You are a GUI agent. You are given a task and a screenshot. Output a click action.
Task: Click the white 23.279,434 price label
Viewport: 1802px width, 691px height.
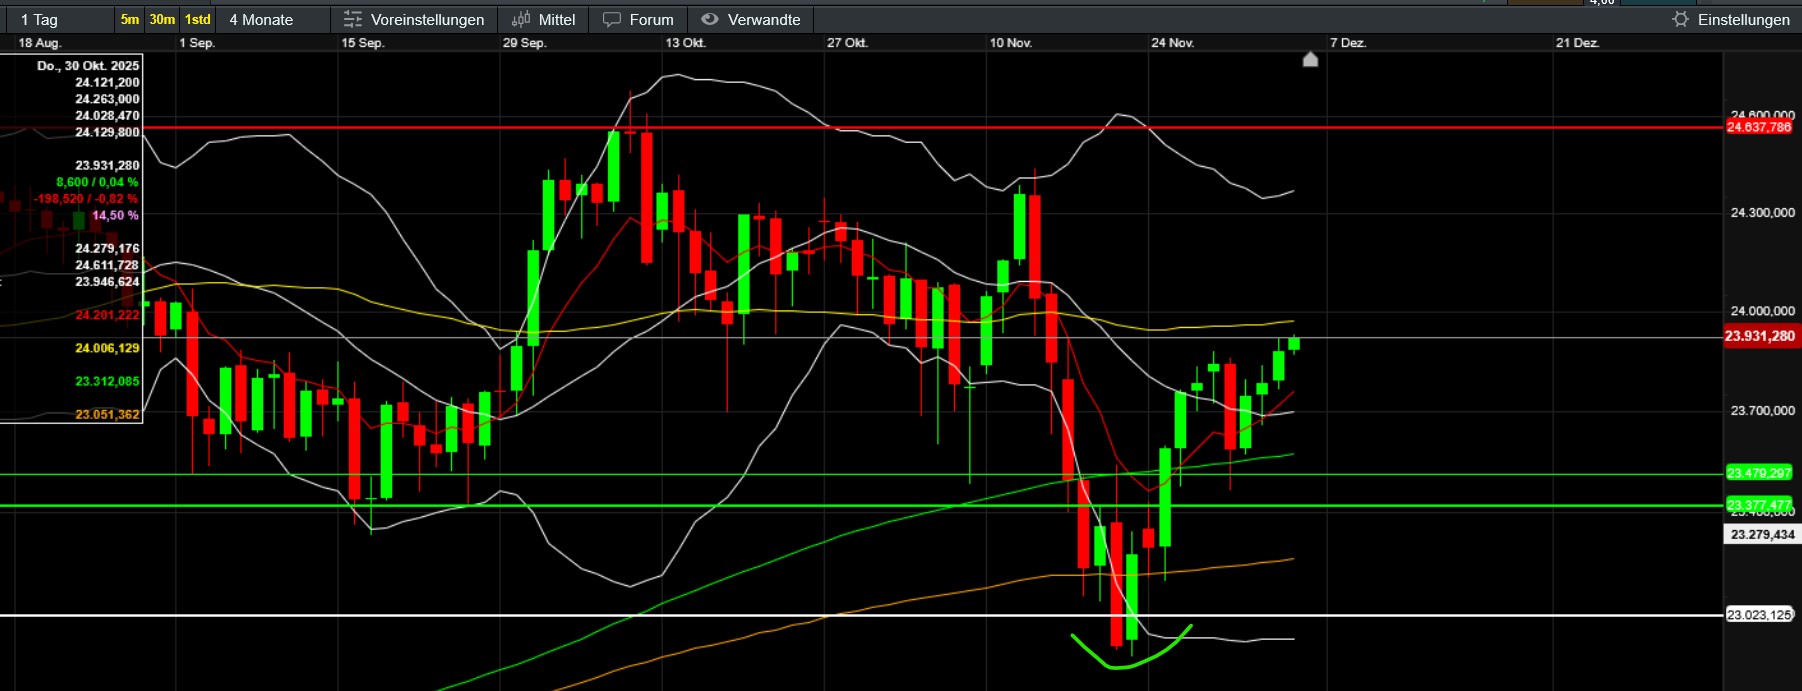click(1762, 535)
